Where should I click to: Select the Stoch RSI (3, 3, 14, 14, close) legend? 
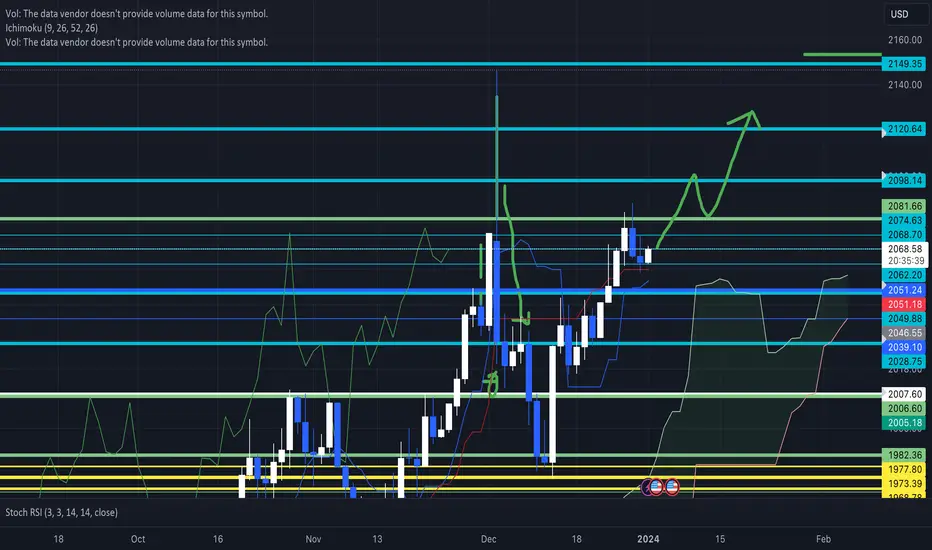click(62, 513)
